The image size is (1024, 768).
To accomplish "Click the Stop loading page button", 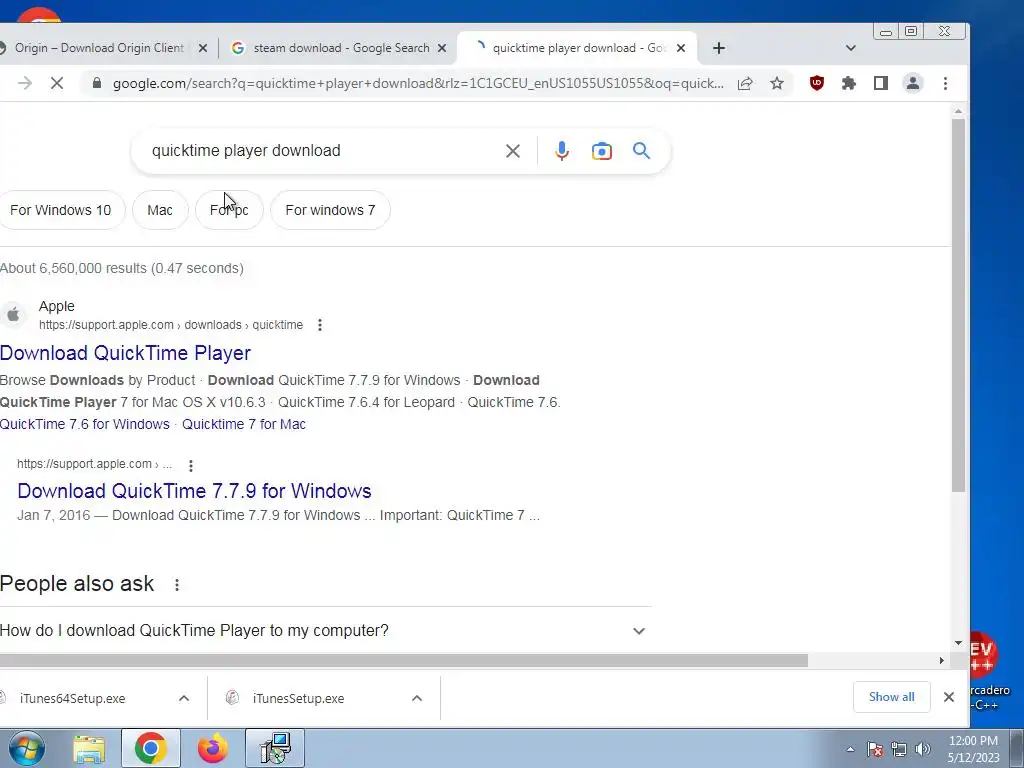I will (x=57, y=83).
